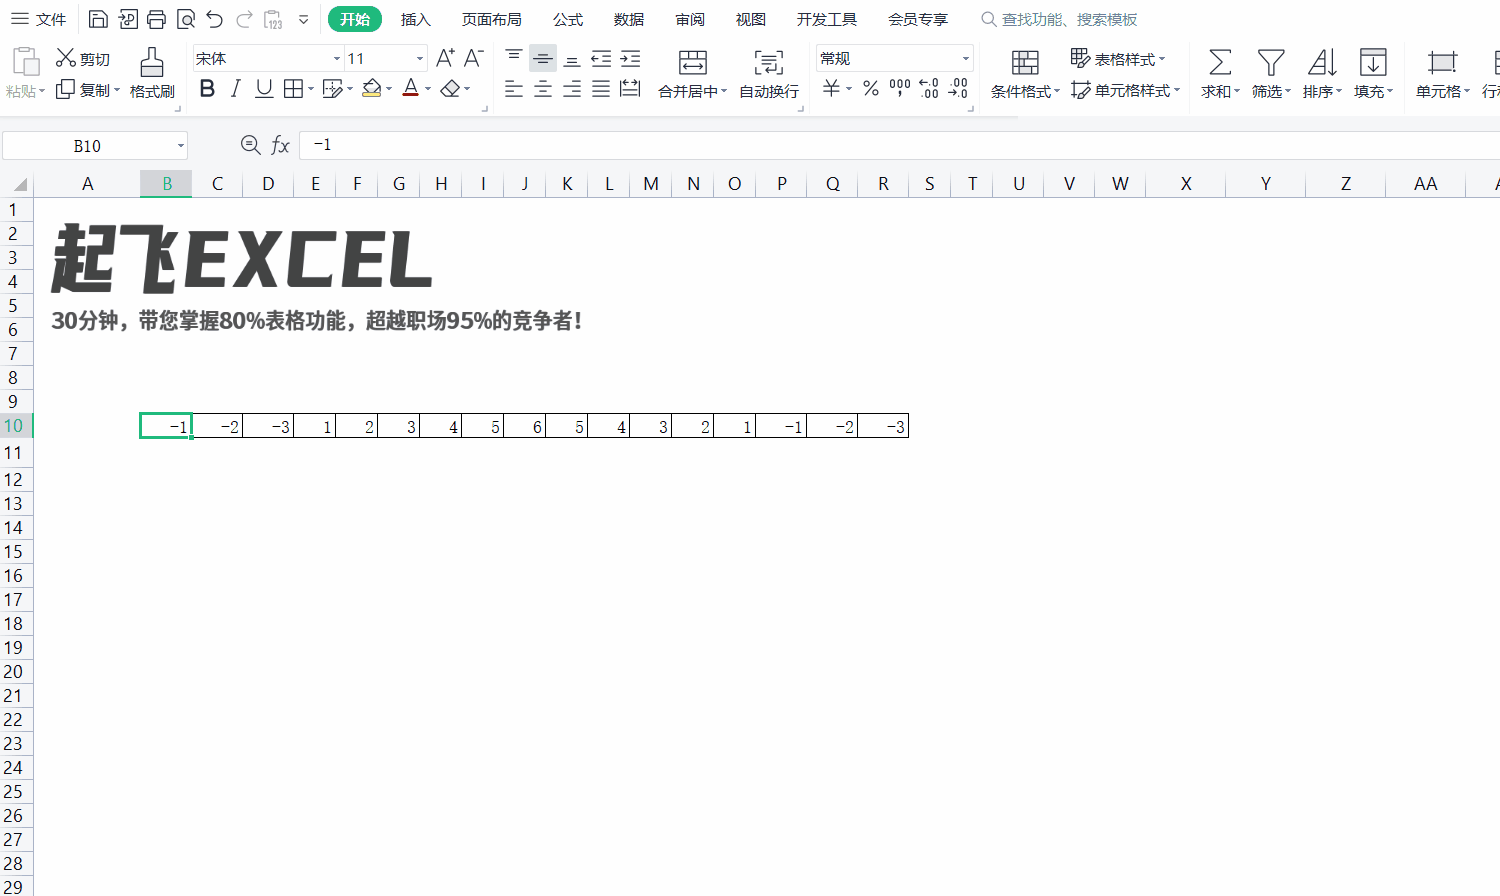Click the Fill (填充) icon
Viewport: 1500px width, 896px height.
pyautogui.click(x=1373, y=62)
